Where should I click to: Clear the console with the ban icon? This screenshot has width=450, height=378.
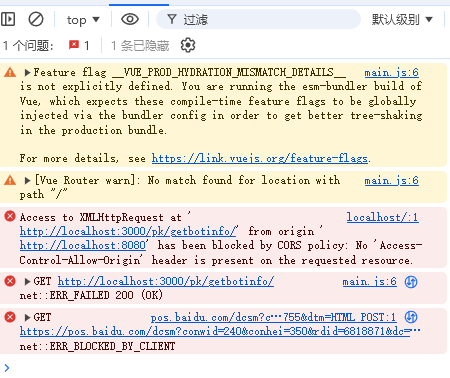click(36, 19)
